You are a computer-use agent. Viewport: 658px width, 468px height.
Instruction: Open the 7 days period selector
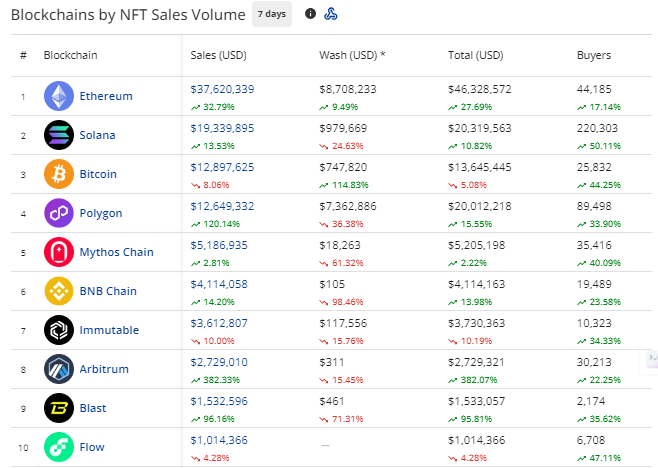pos(272,14)
